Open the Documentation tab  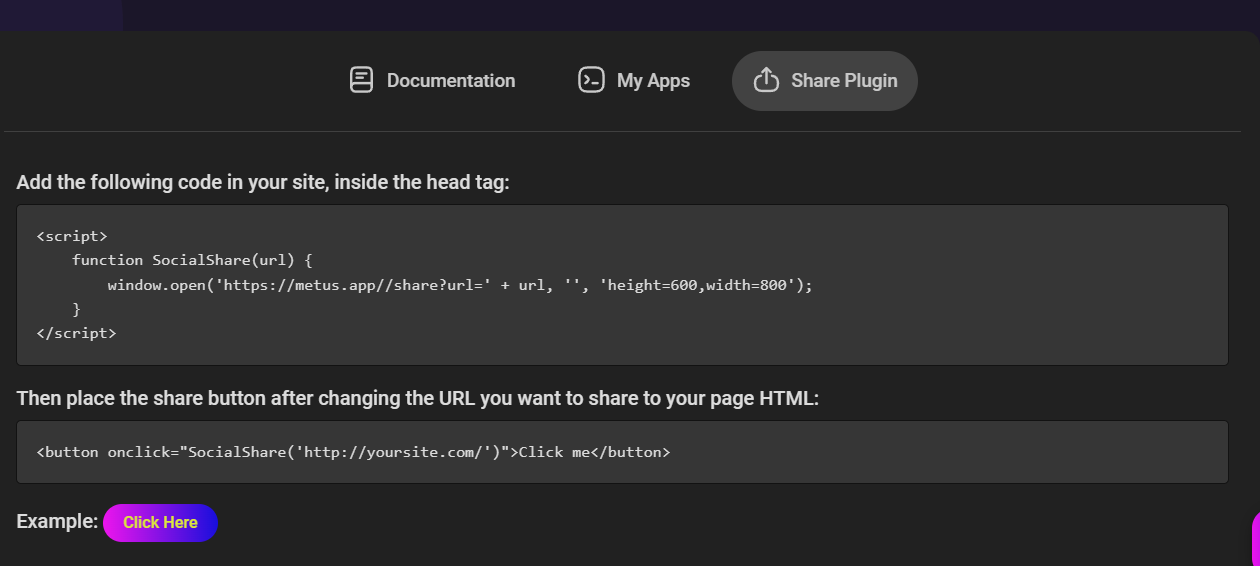point(450,81)
